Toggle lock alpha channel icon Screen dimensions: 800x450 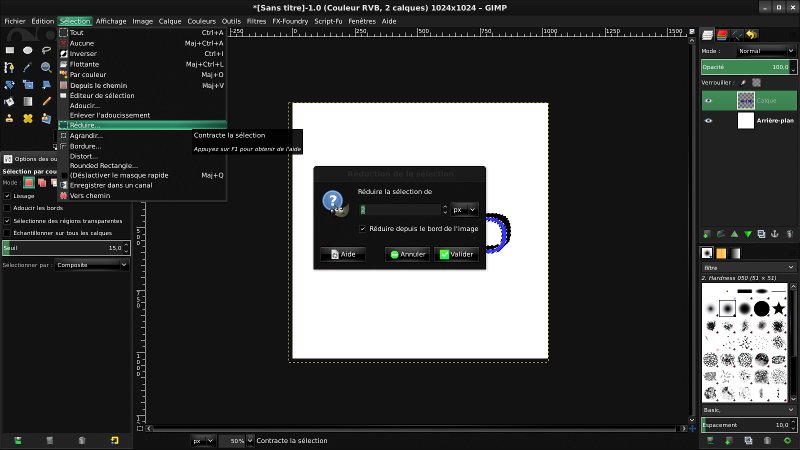click(x=757, y=83)
